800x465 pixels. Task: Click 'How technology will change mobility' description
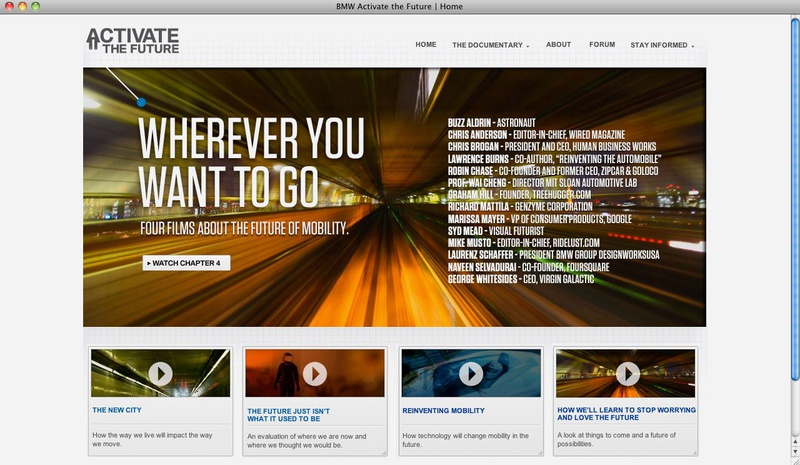point(465,440)
